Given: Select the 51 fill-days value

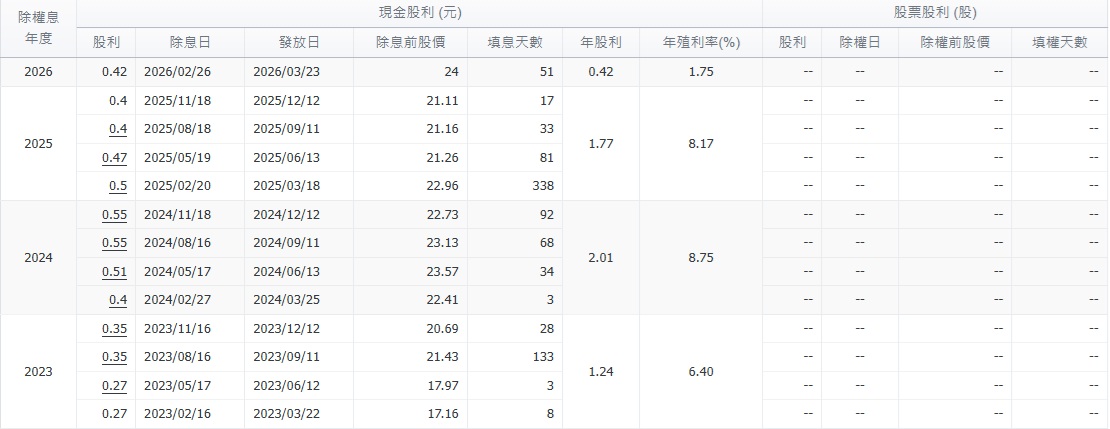Looking at the screenshot, I should [x=547, y=72].
